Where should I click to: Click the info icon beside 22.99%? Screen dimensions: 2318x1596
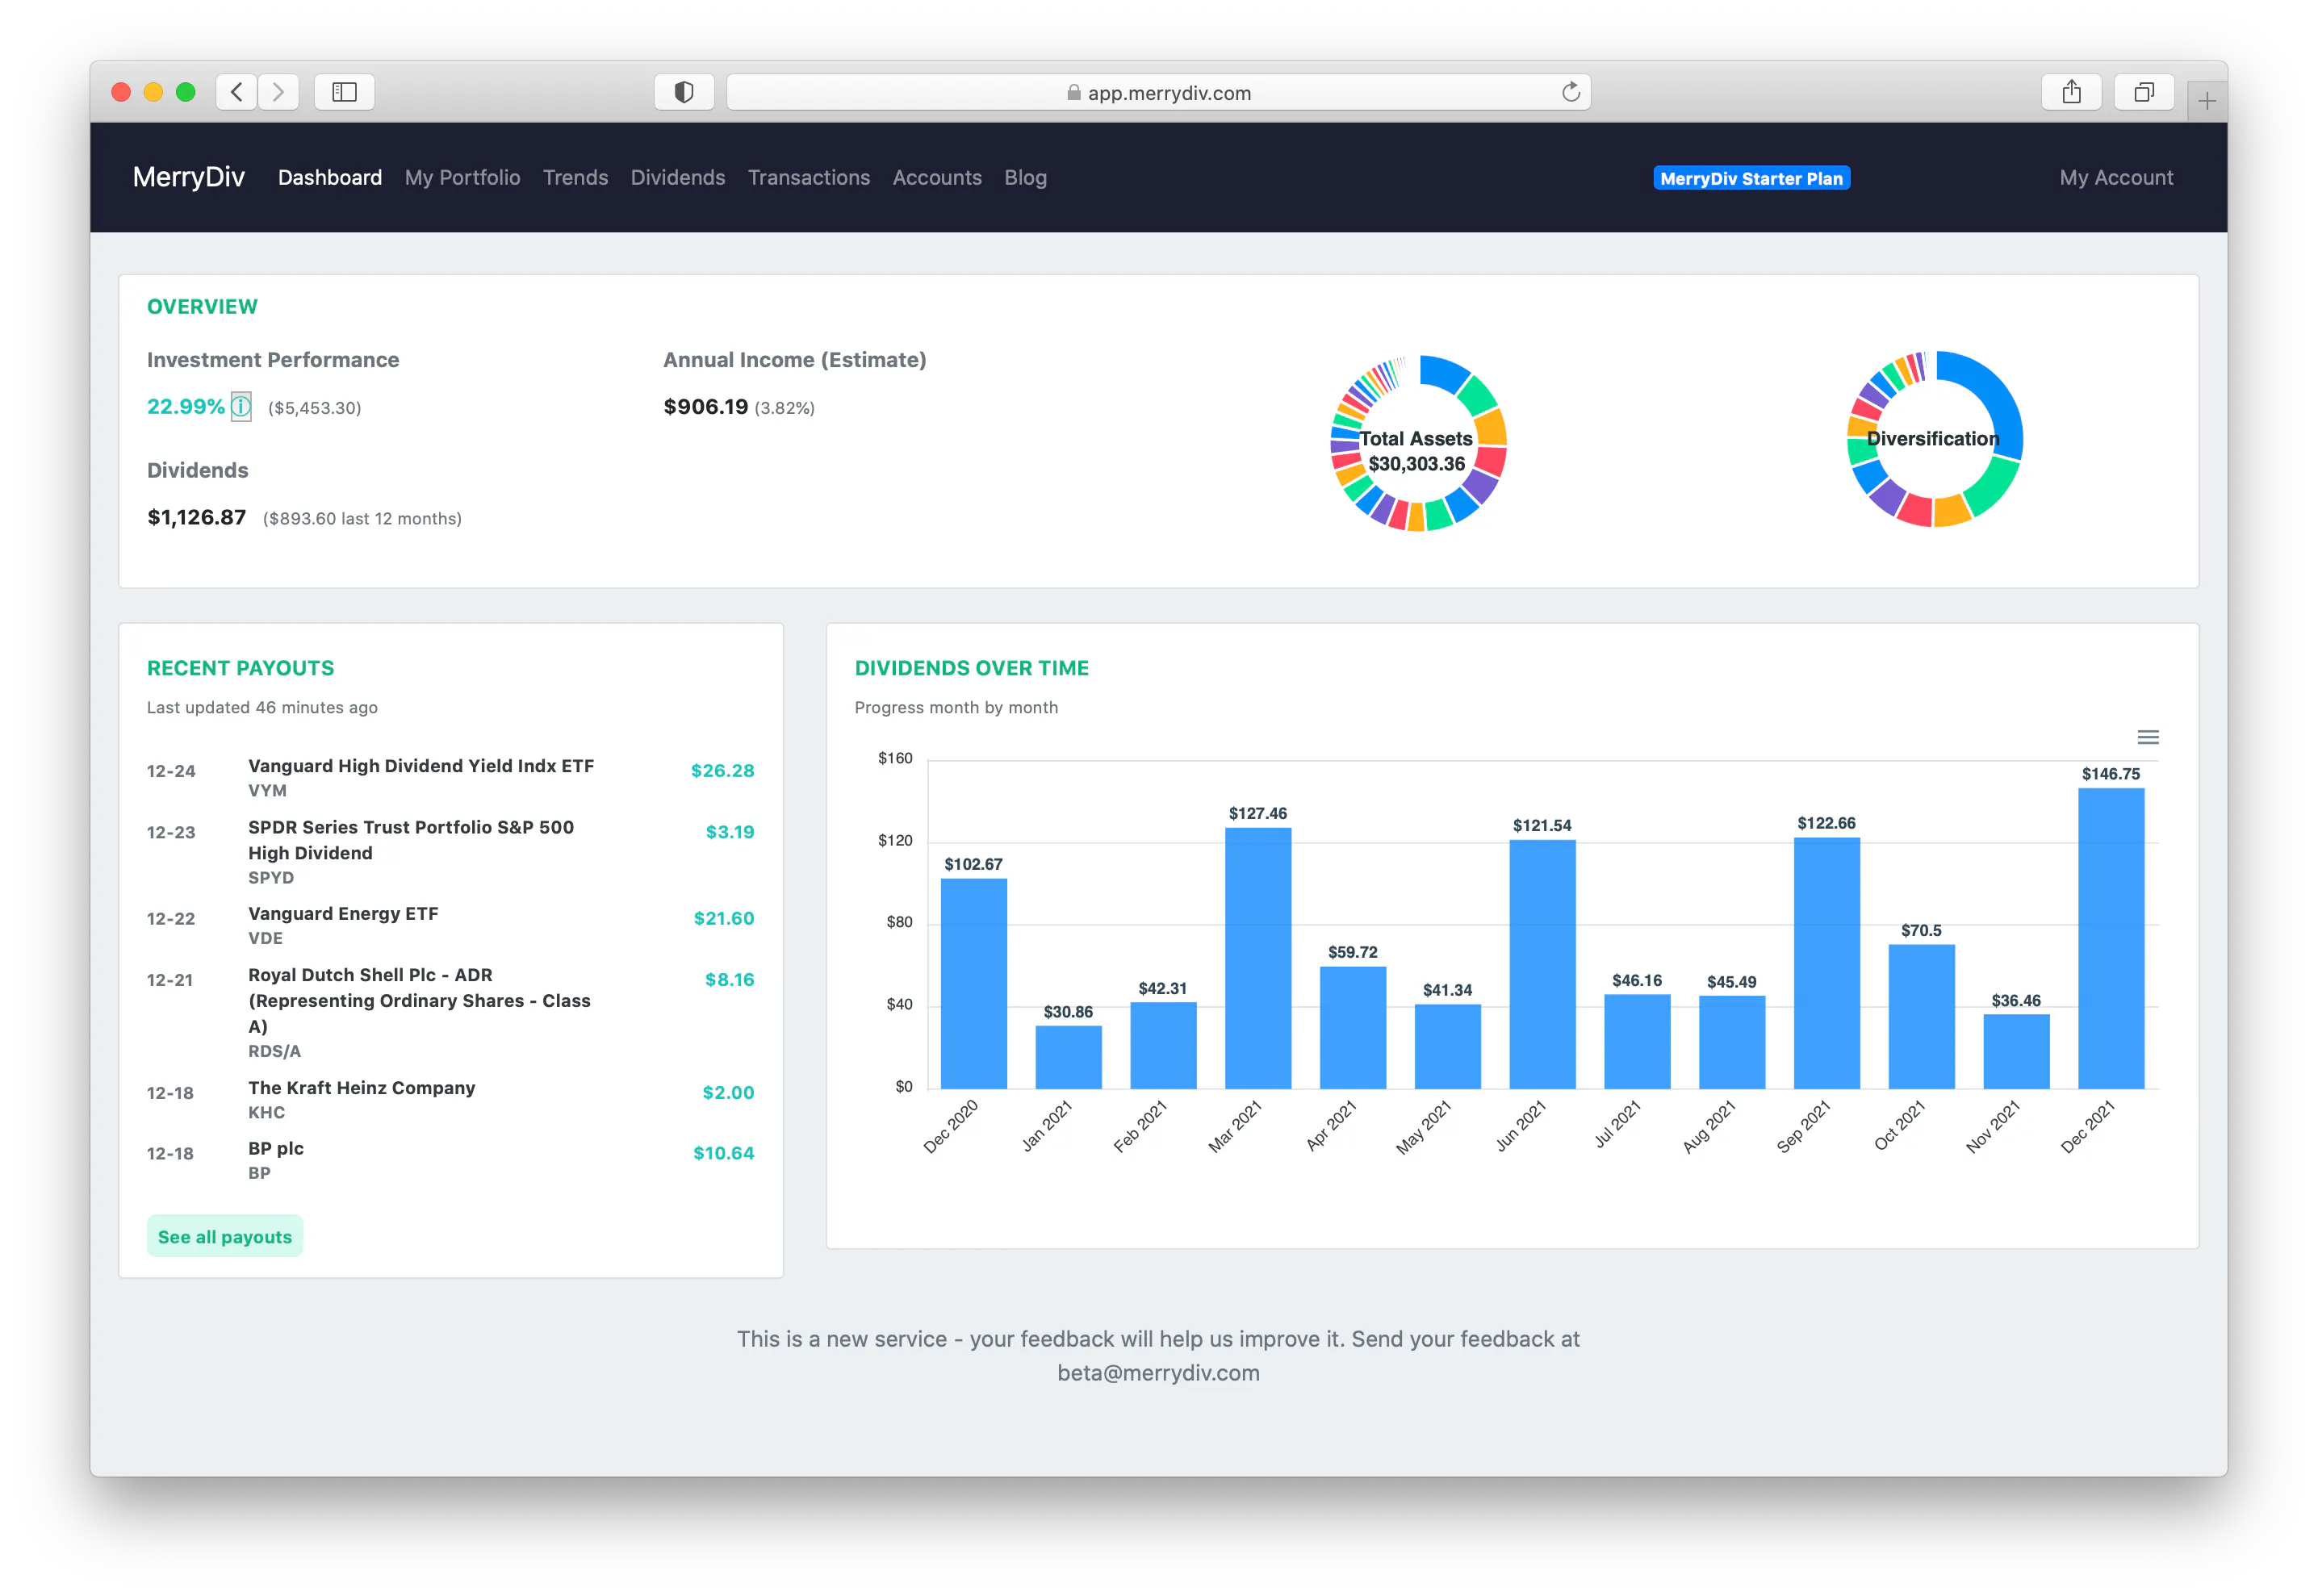pyautogui.click(x=241, y=407)
